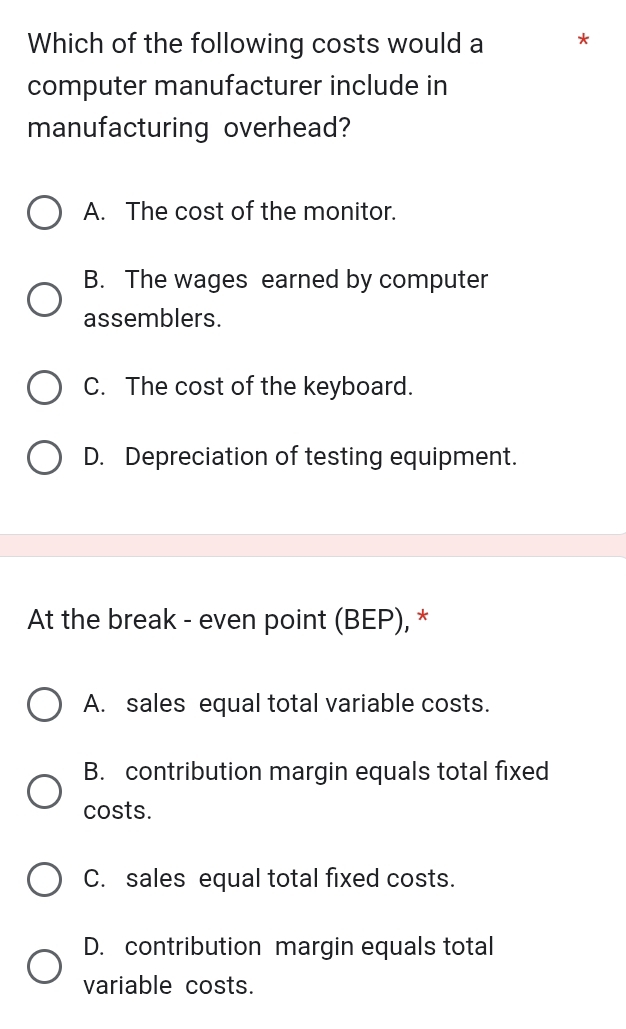Pick radio circle for 'contribution margin equals total variable costs'
This screenshot has height=1029, width=626.
coord(44,966)
